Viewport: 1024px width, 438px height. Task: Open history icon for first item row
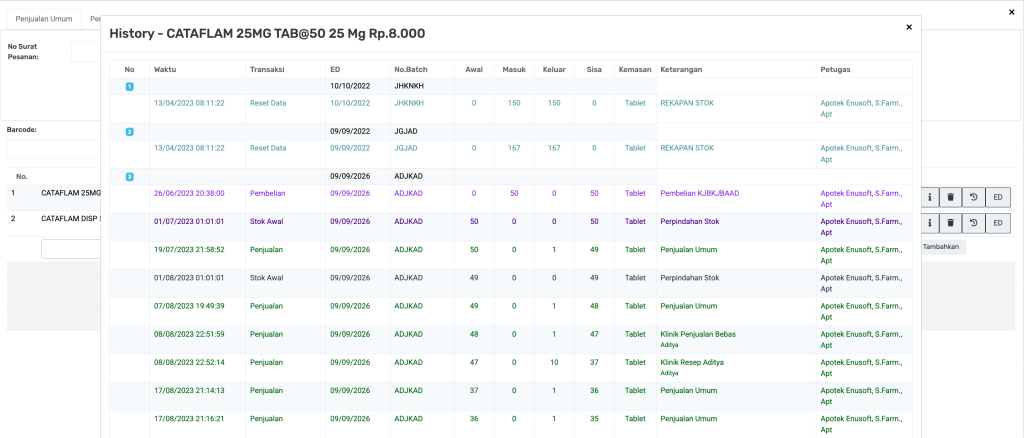974,197
